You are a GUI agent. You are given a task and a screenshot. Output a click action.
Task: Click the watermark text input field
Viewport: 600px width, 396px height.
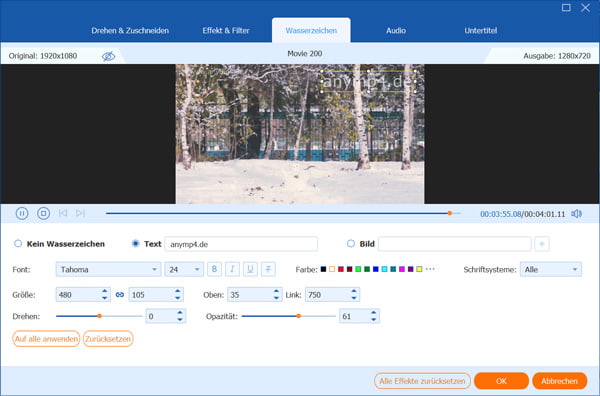coord(241,244)
